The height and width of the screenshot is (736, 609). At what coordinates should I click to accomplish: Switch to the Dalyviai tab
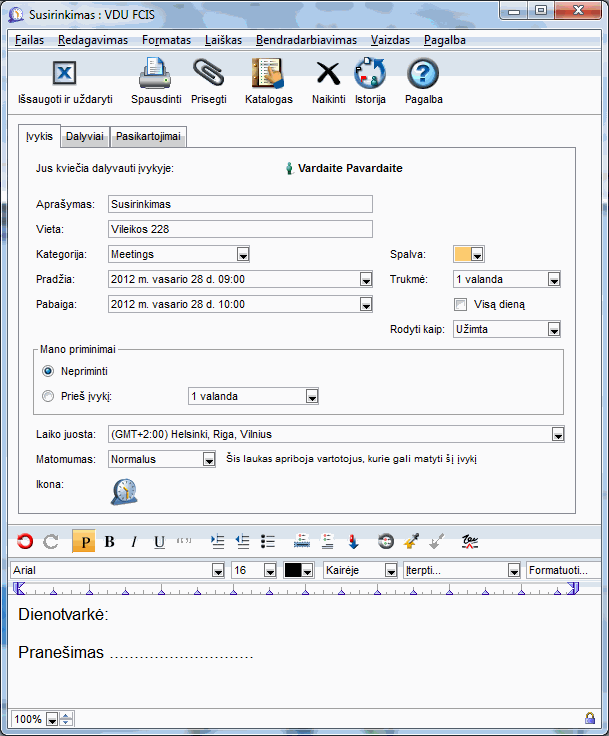pos(84,137)
